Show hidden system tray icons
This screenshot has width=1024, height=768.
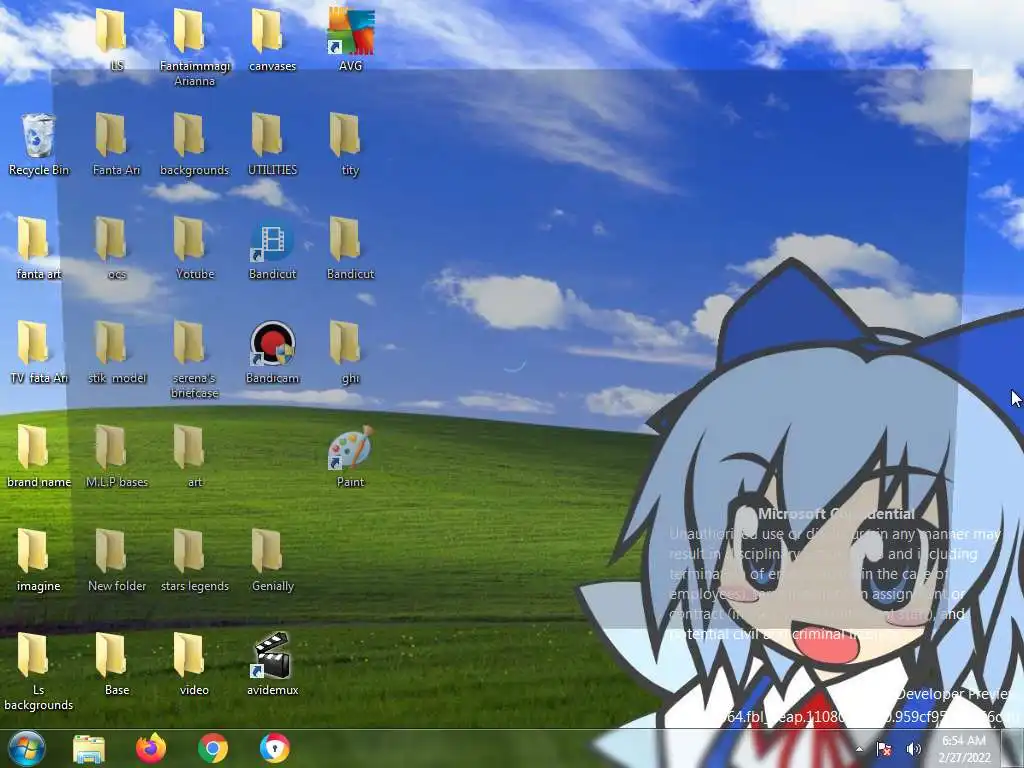click(x=859, y=749)
